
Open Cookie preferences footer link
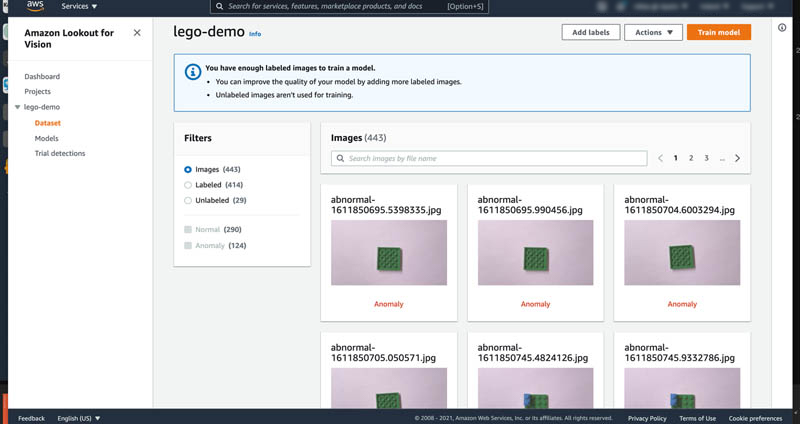tap(755, 418)
